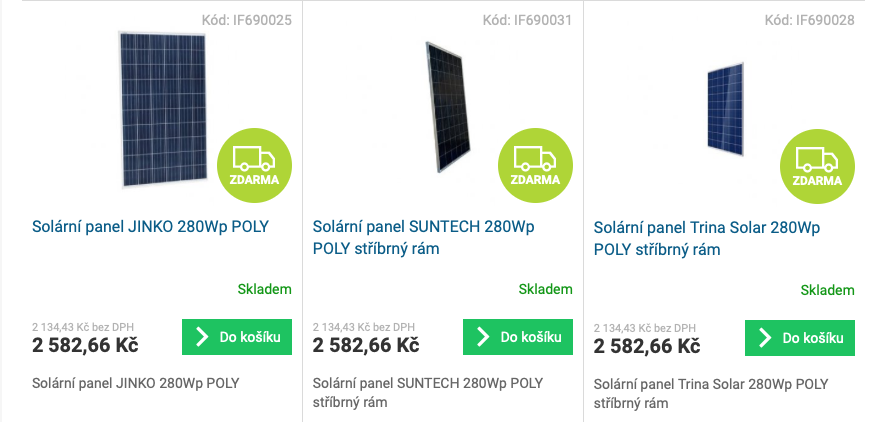Open the Trina Solar 280Wp panel image
The width and height of the screenshot is (876, 422).
725,110
